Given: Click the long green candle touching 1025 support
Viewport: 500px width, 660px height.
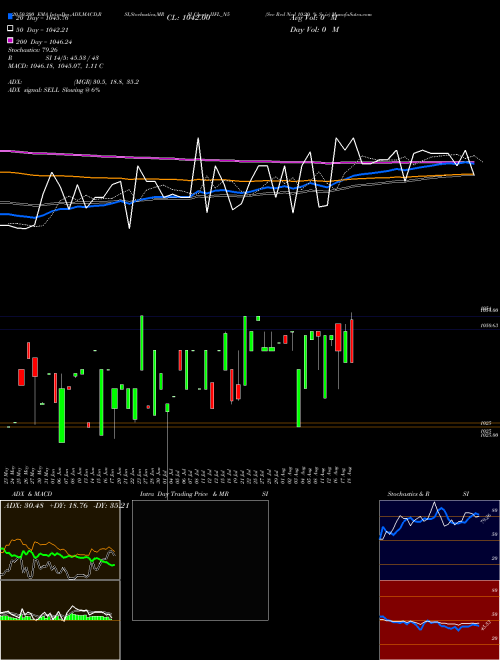Looking at the screenshot, I should 299,398.
